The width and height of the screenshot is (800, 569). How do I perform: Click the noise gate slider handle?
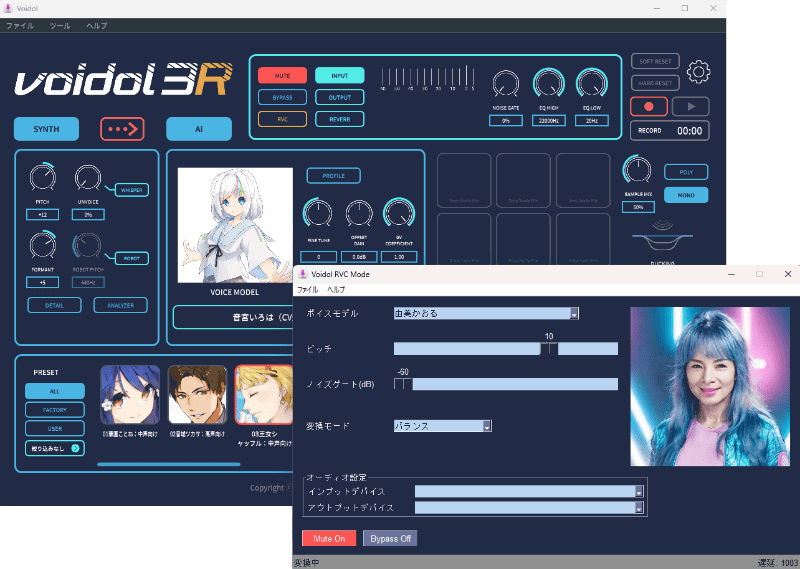pos(403,384)
